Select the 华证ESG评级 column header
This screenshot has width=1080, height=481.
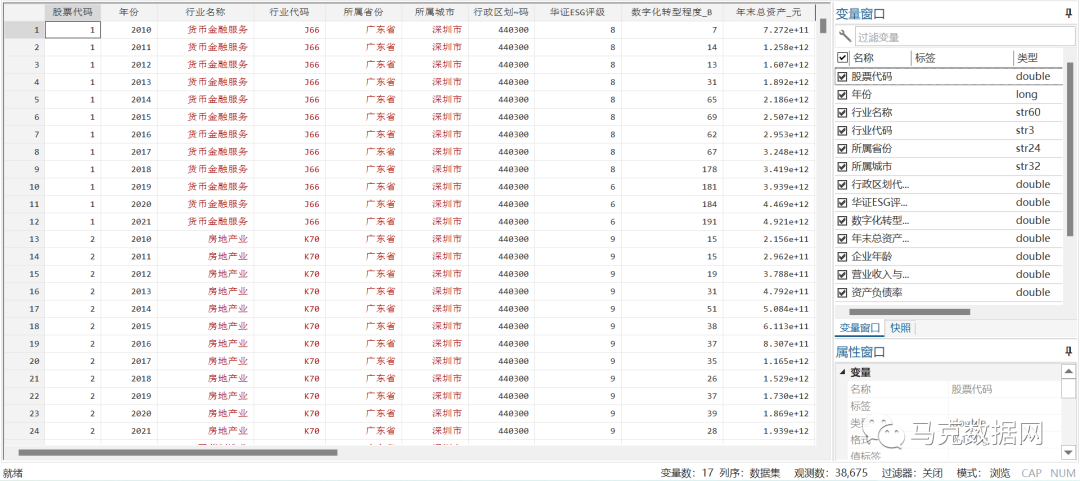pyautogui.click(x=577, y=12)
